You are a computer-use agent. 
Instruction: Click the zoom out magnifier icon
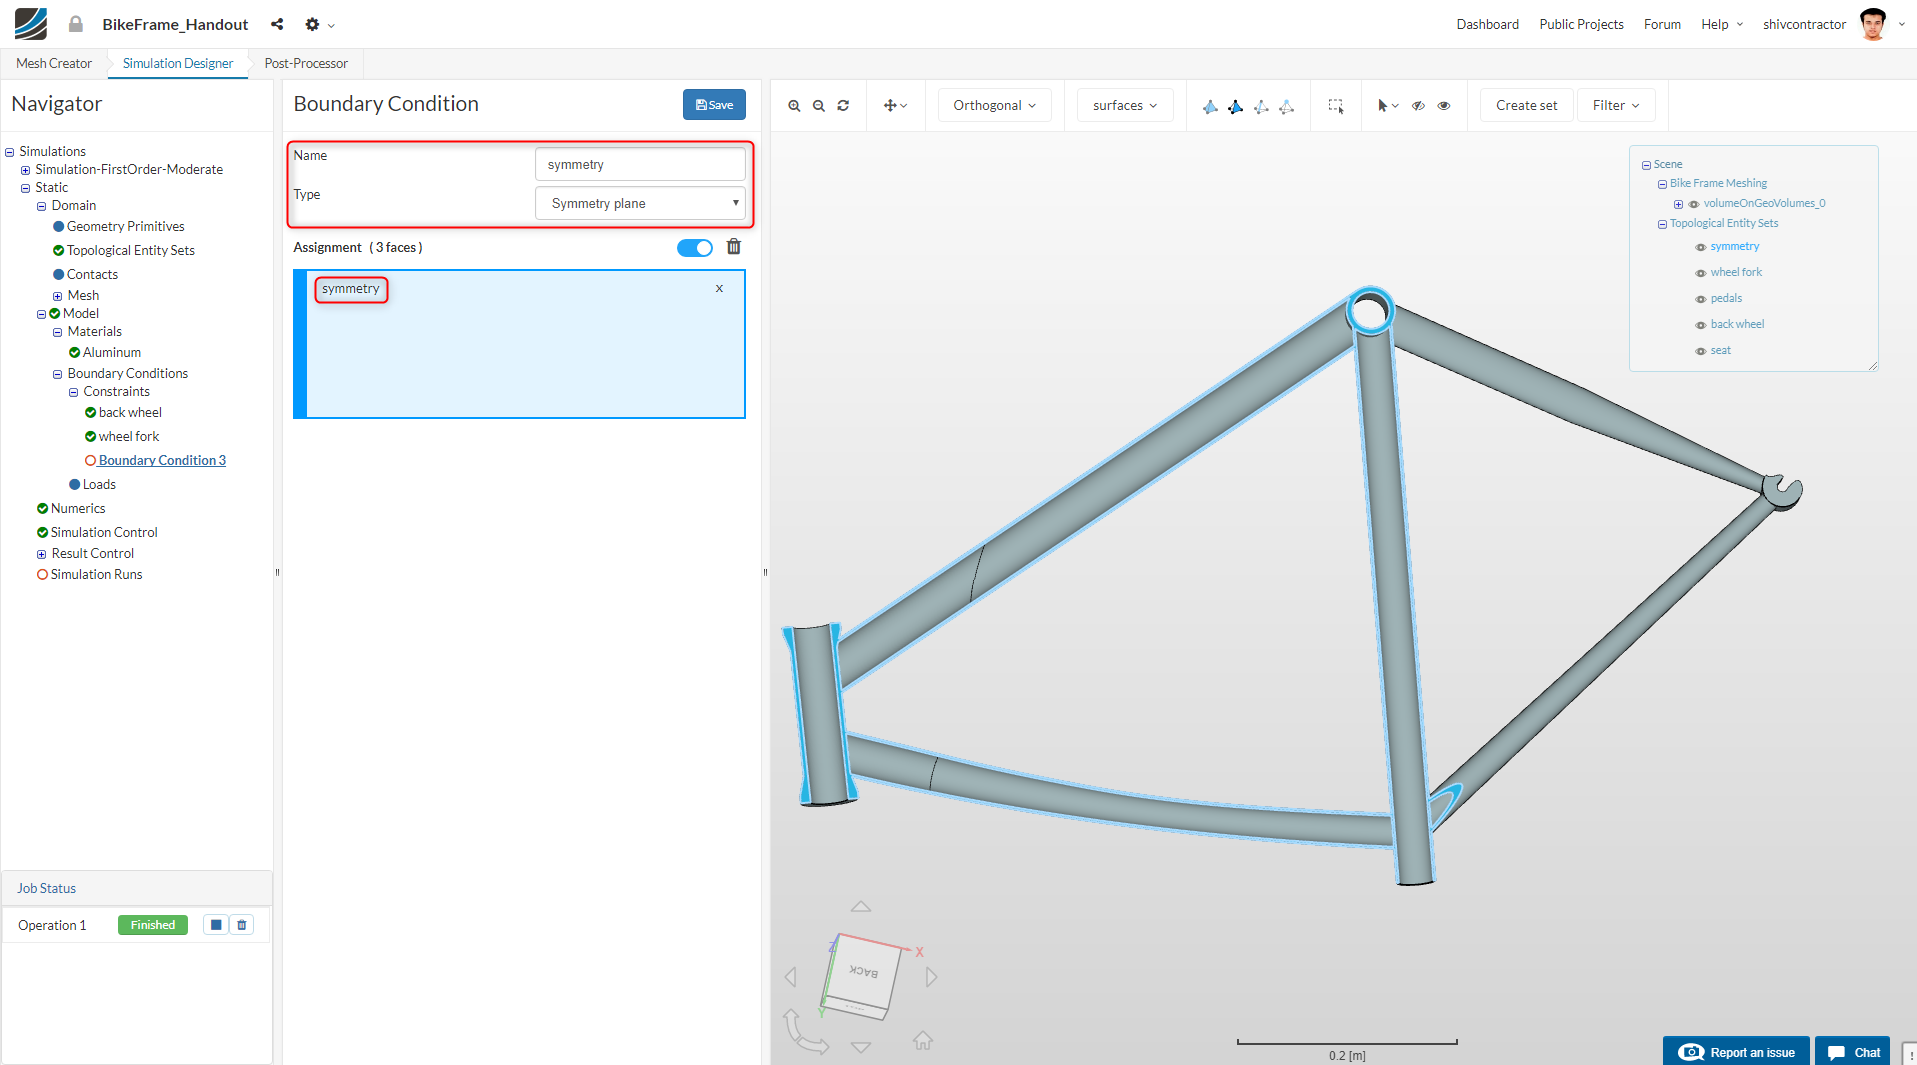click(819, 106)
